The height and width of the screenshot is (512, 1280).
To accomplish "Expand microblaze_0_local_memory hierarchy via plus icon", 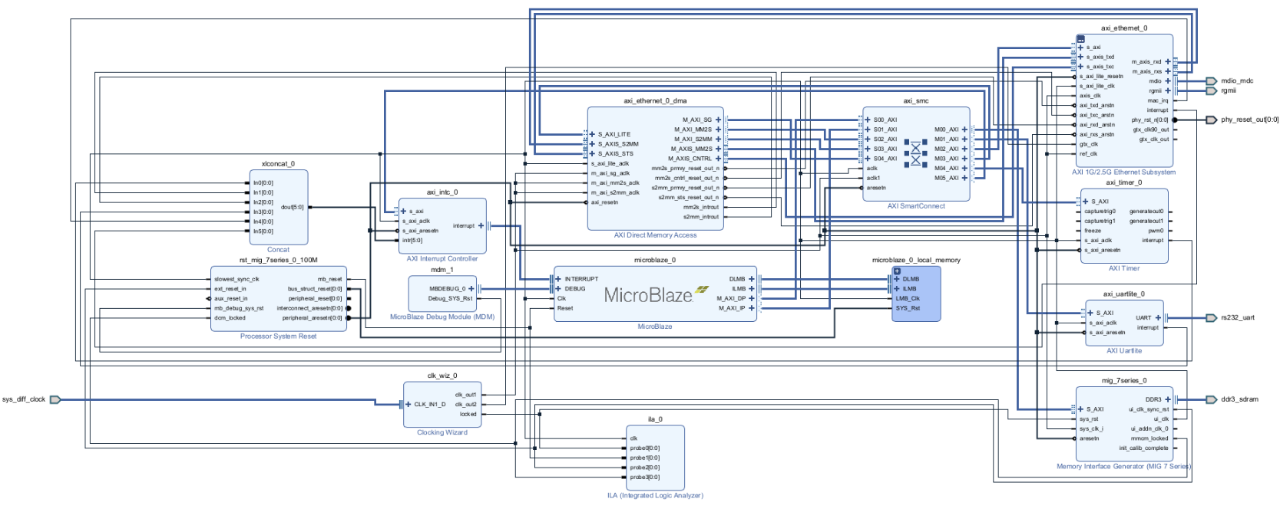I will pyautogui.click(x=897, y=270).
